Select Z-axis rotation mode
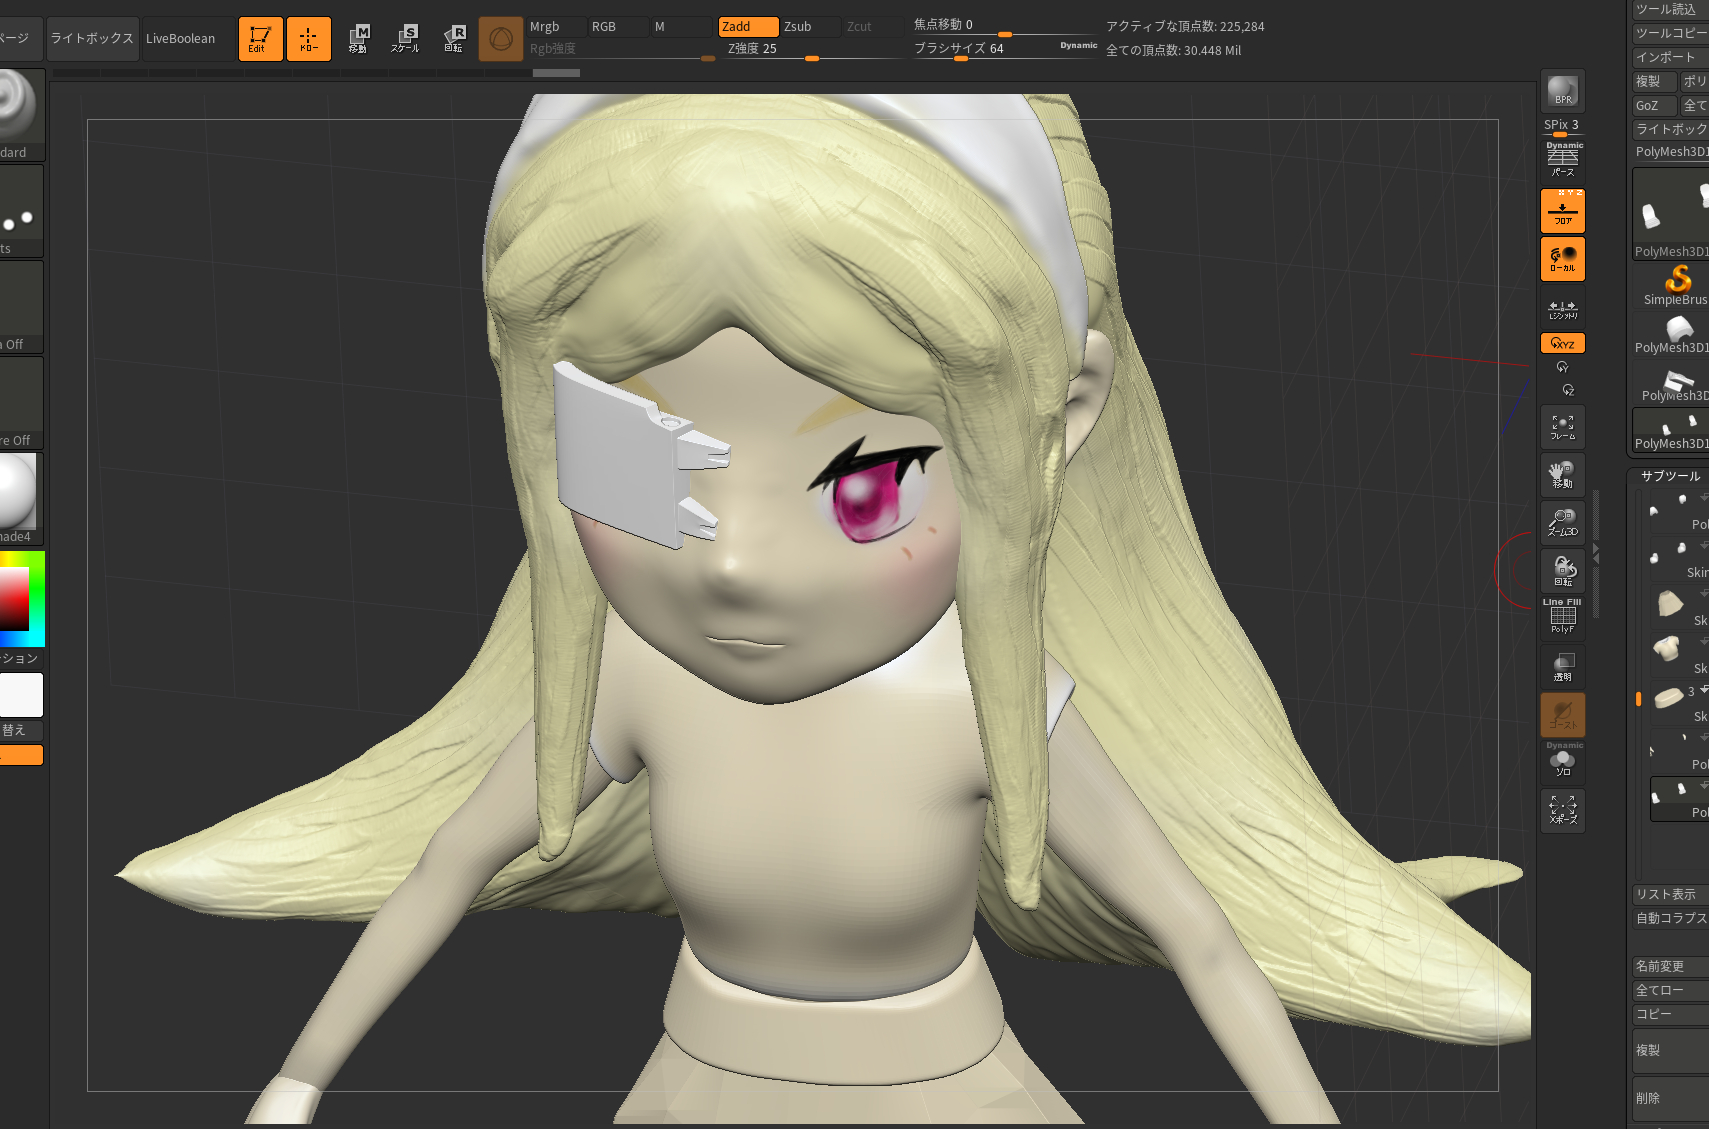The height and width of the screenshot is (1129, 1709). click(1567, 390)
